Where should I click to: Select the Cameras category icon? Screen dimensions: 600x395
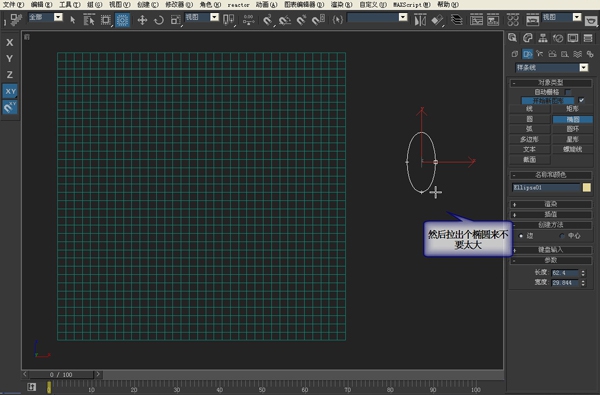point(552,54)
